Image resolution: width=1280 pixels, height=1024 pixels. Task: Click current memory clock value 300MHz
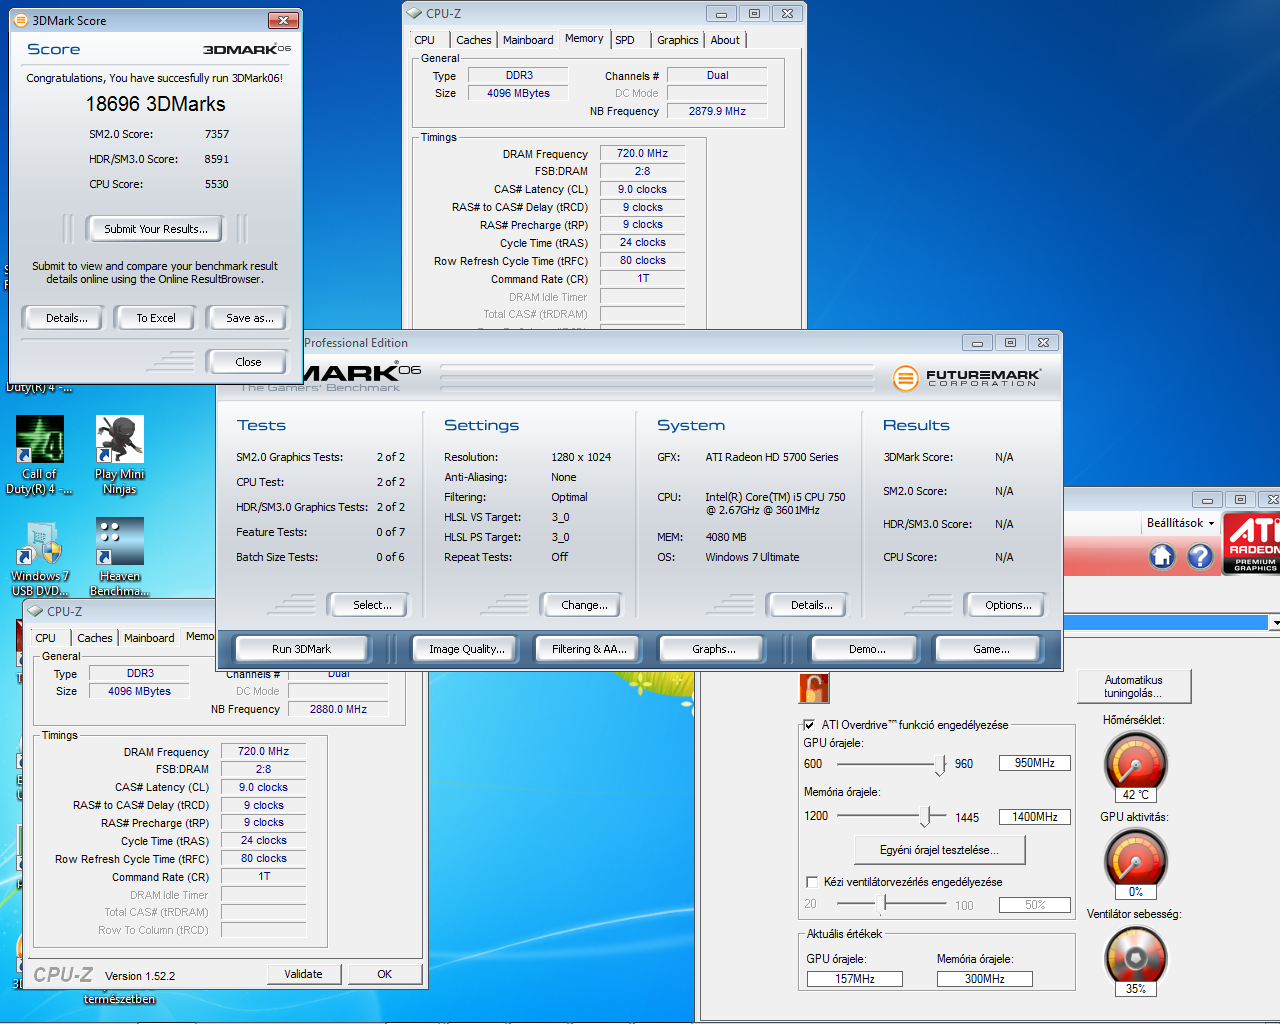point(985,979)
